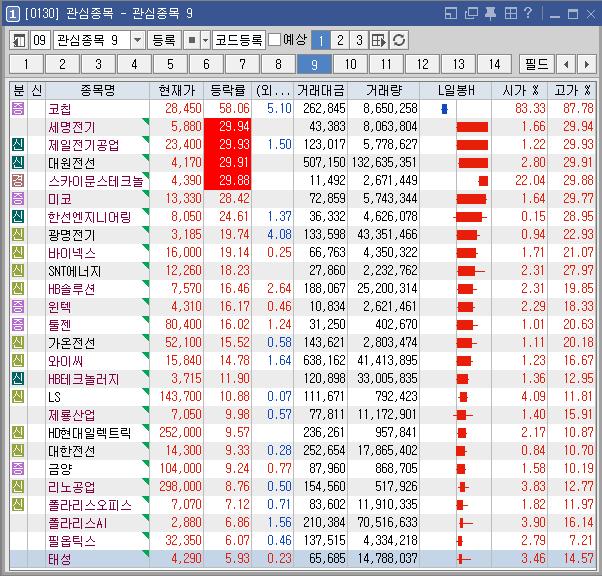Click the 증 badge on the 툴젠 row

point(18,324)
